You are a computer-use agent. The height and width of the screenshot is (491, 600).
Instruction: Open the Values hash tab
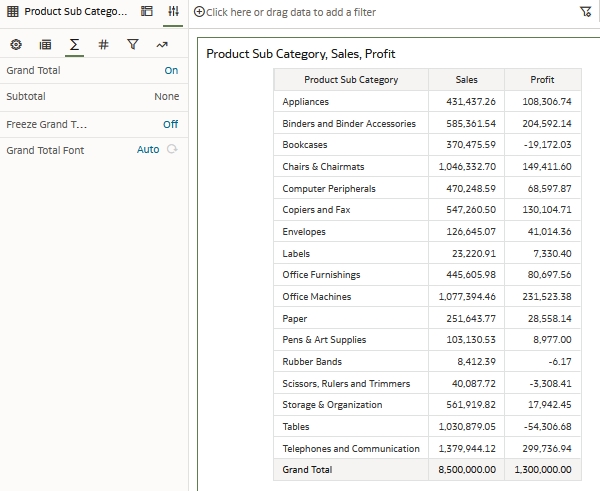[103, 44]
